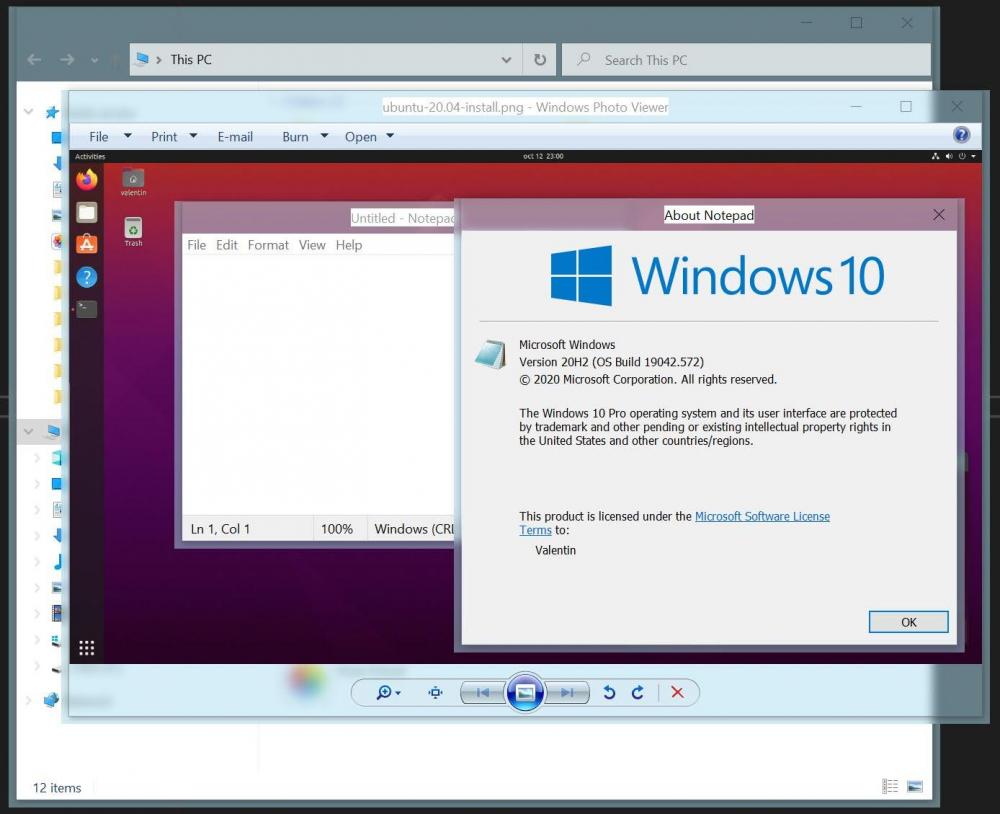This screenshot has height=814, width=1000.
Task: Click the Terminal icon in the dock
Action: point(87,309)
